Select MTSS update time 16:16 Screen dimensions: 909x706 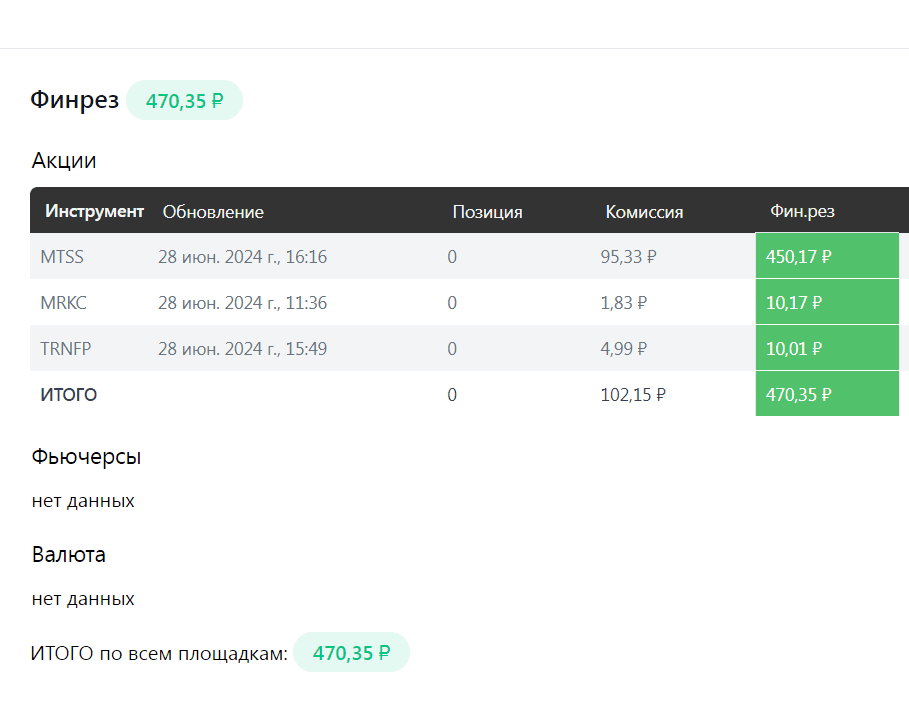242,256
